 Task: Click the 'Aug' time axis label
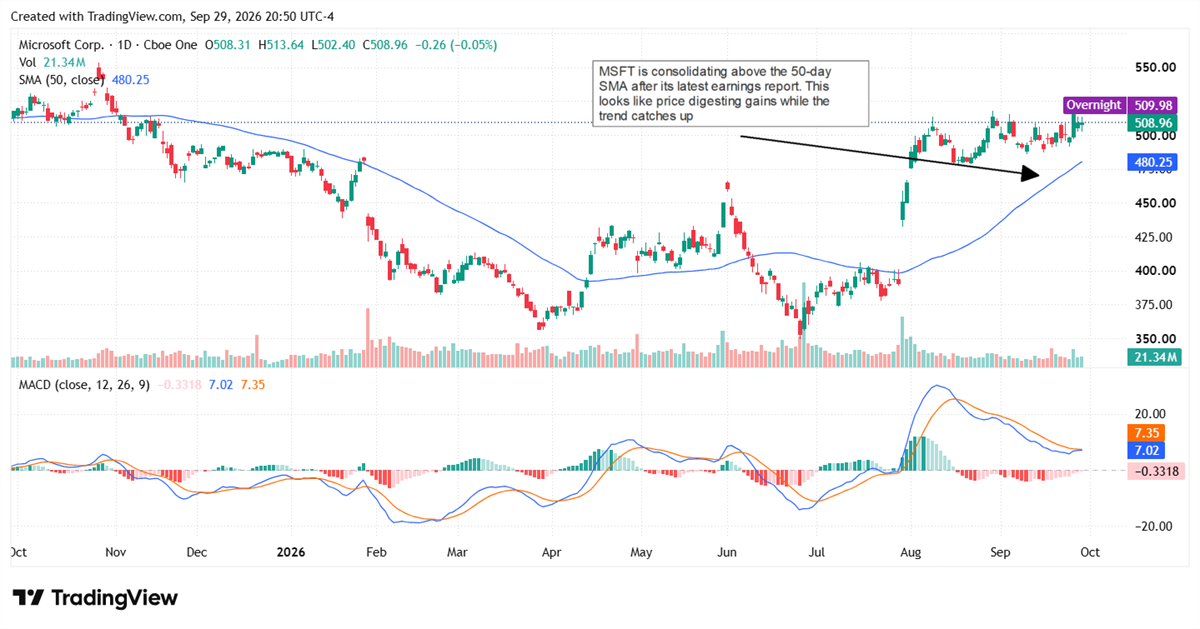pos(910,552)
